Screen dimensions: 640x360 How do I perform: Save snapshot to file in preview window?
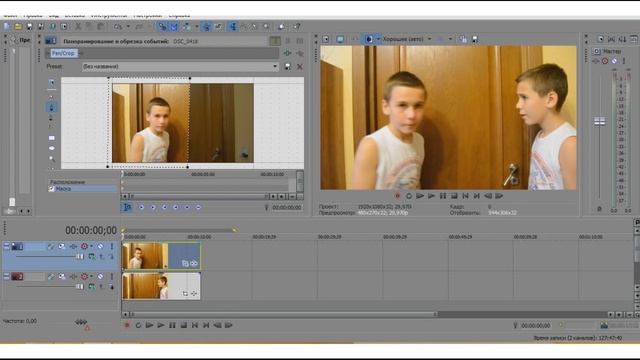click(x=475, y=39)
